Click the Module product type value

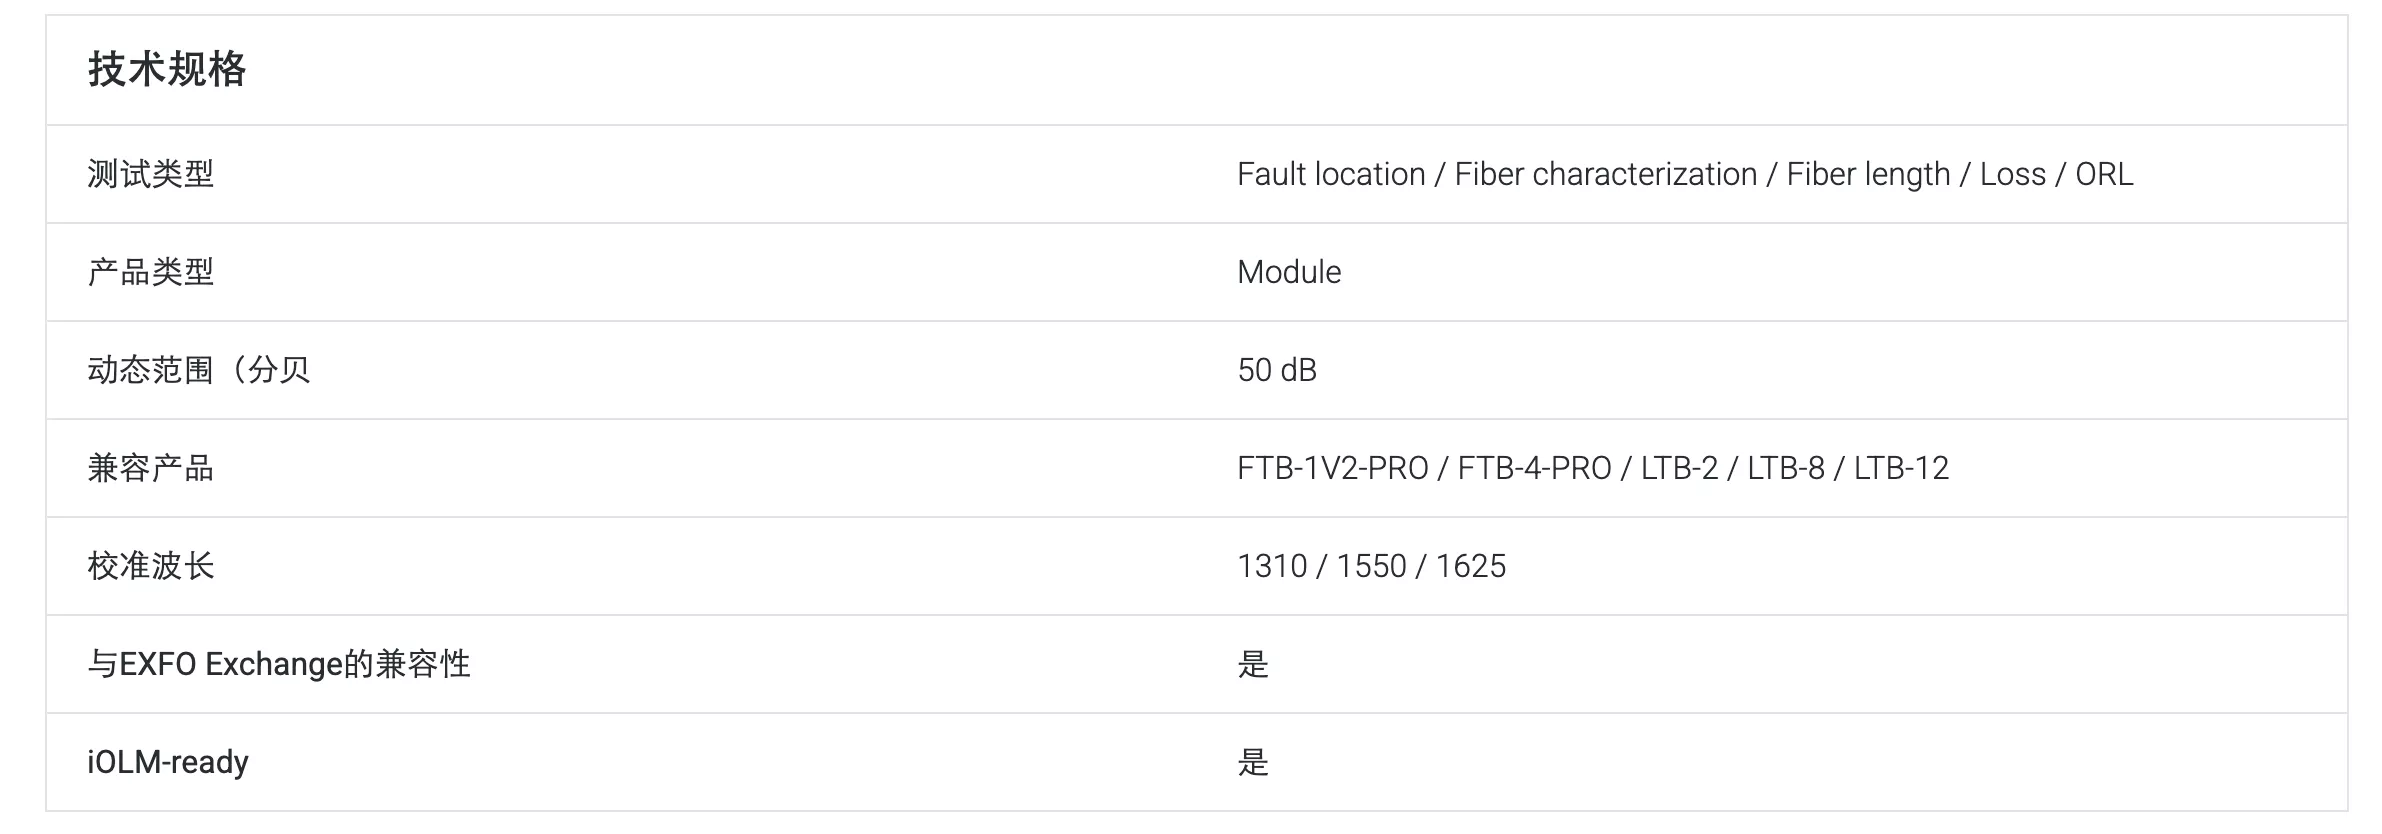coord(1289,272)
